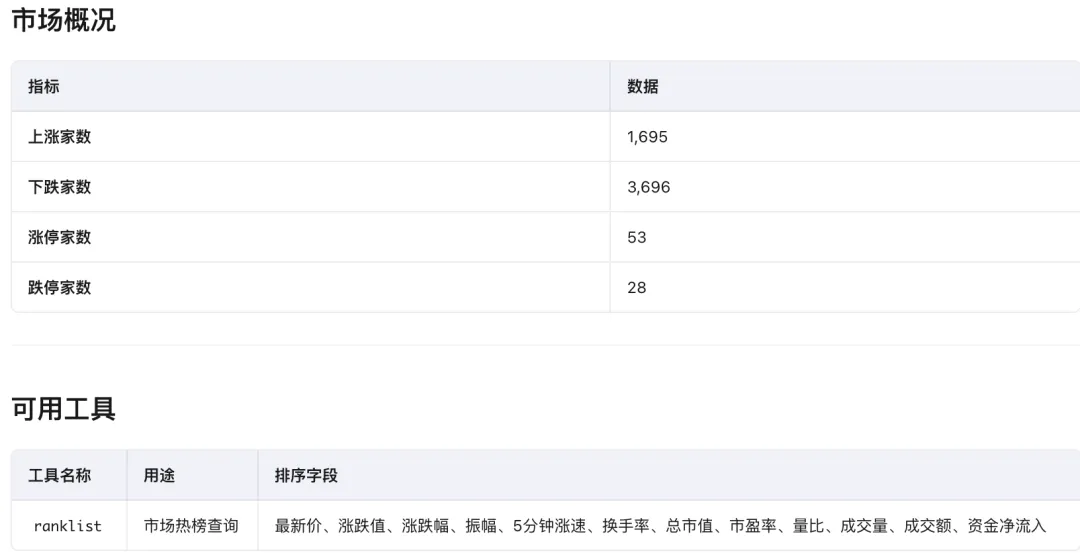Click the 市场热榜查询 cell

(191, 526)
